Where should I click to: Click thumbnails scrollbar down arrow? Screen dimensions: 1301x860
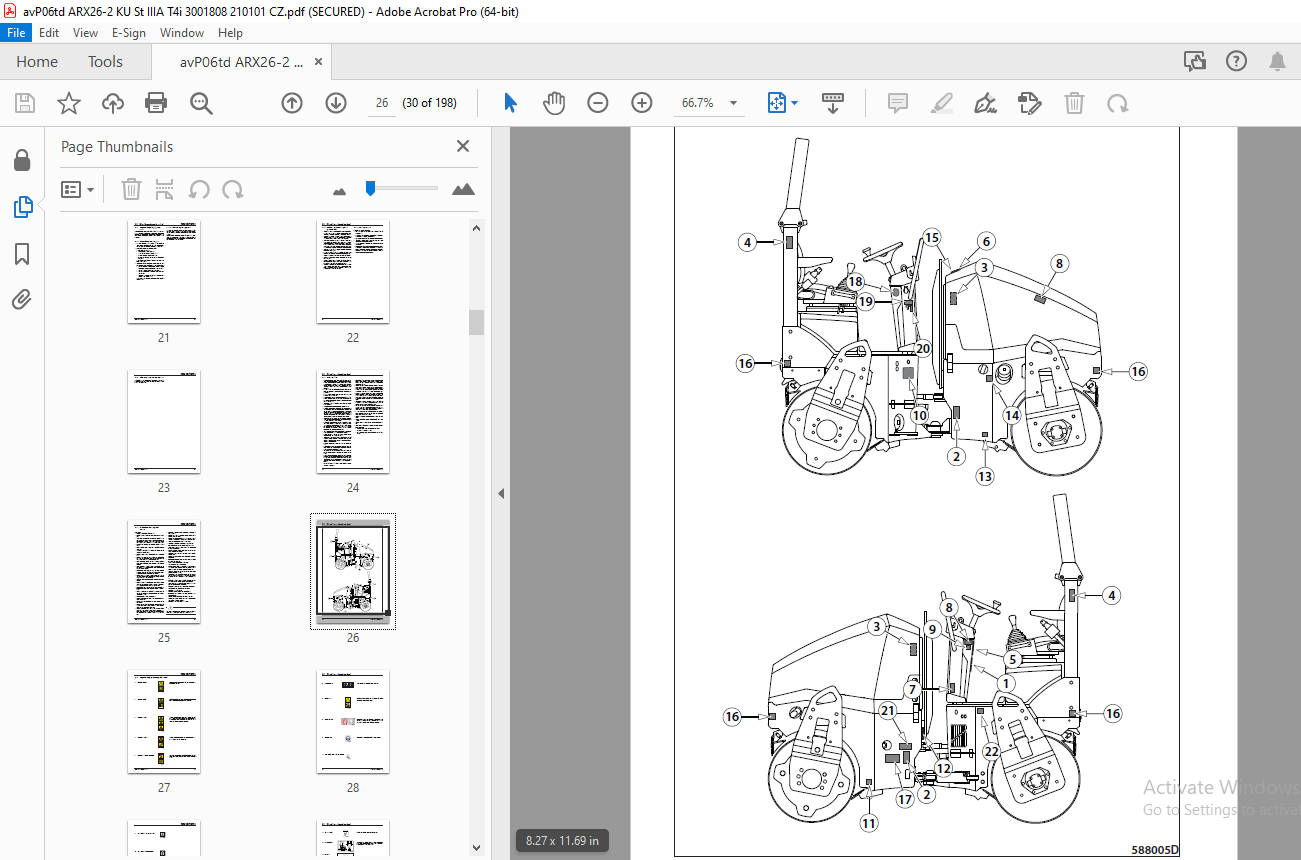coord(477,848)
